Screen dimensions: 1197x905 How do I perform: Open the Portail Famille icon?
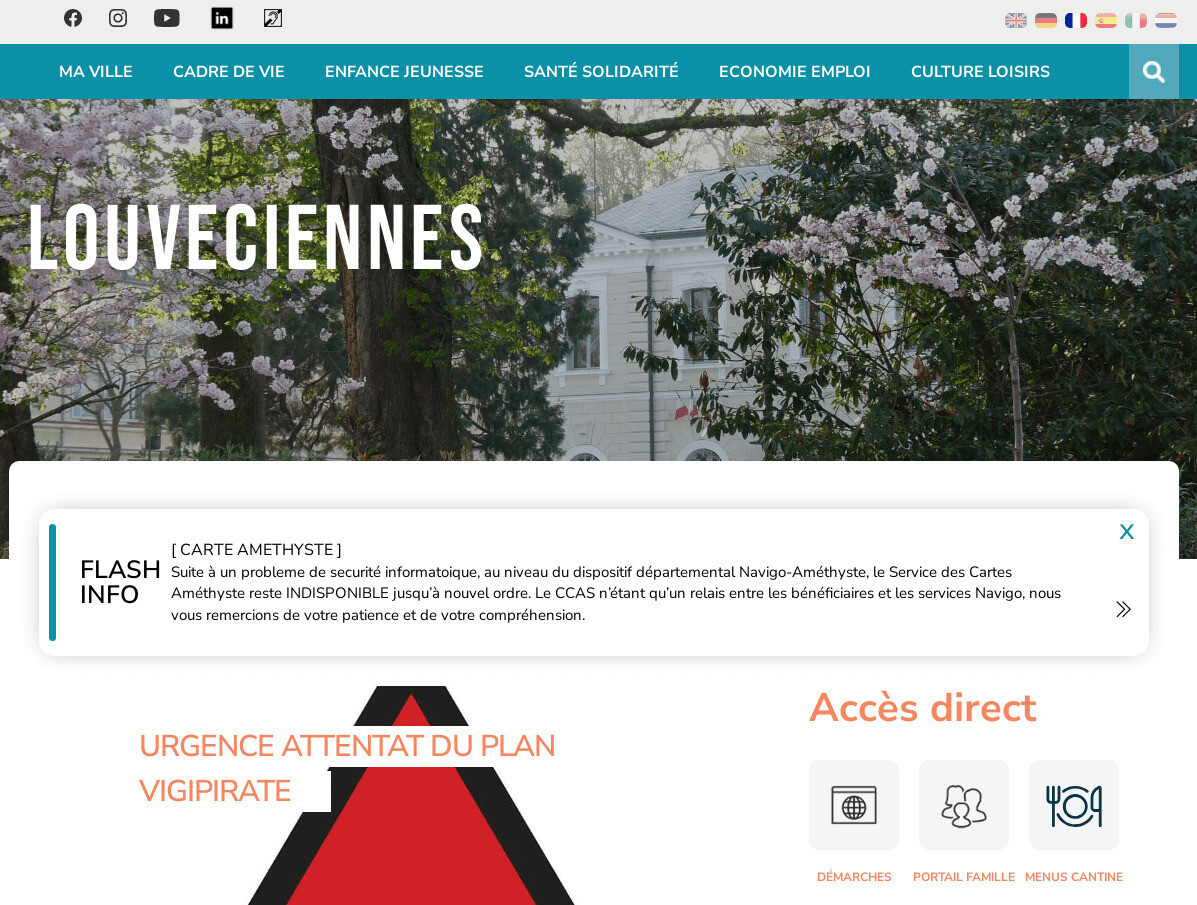pos(963,805)
